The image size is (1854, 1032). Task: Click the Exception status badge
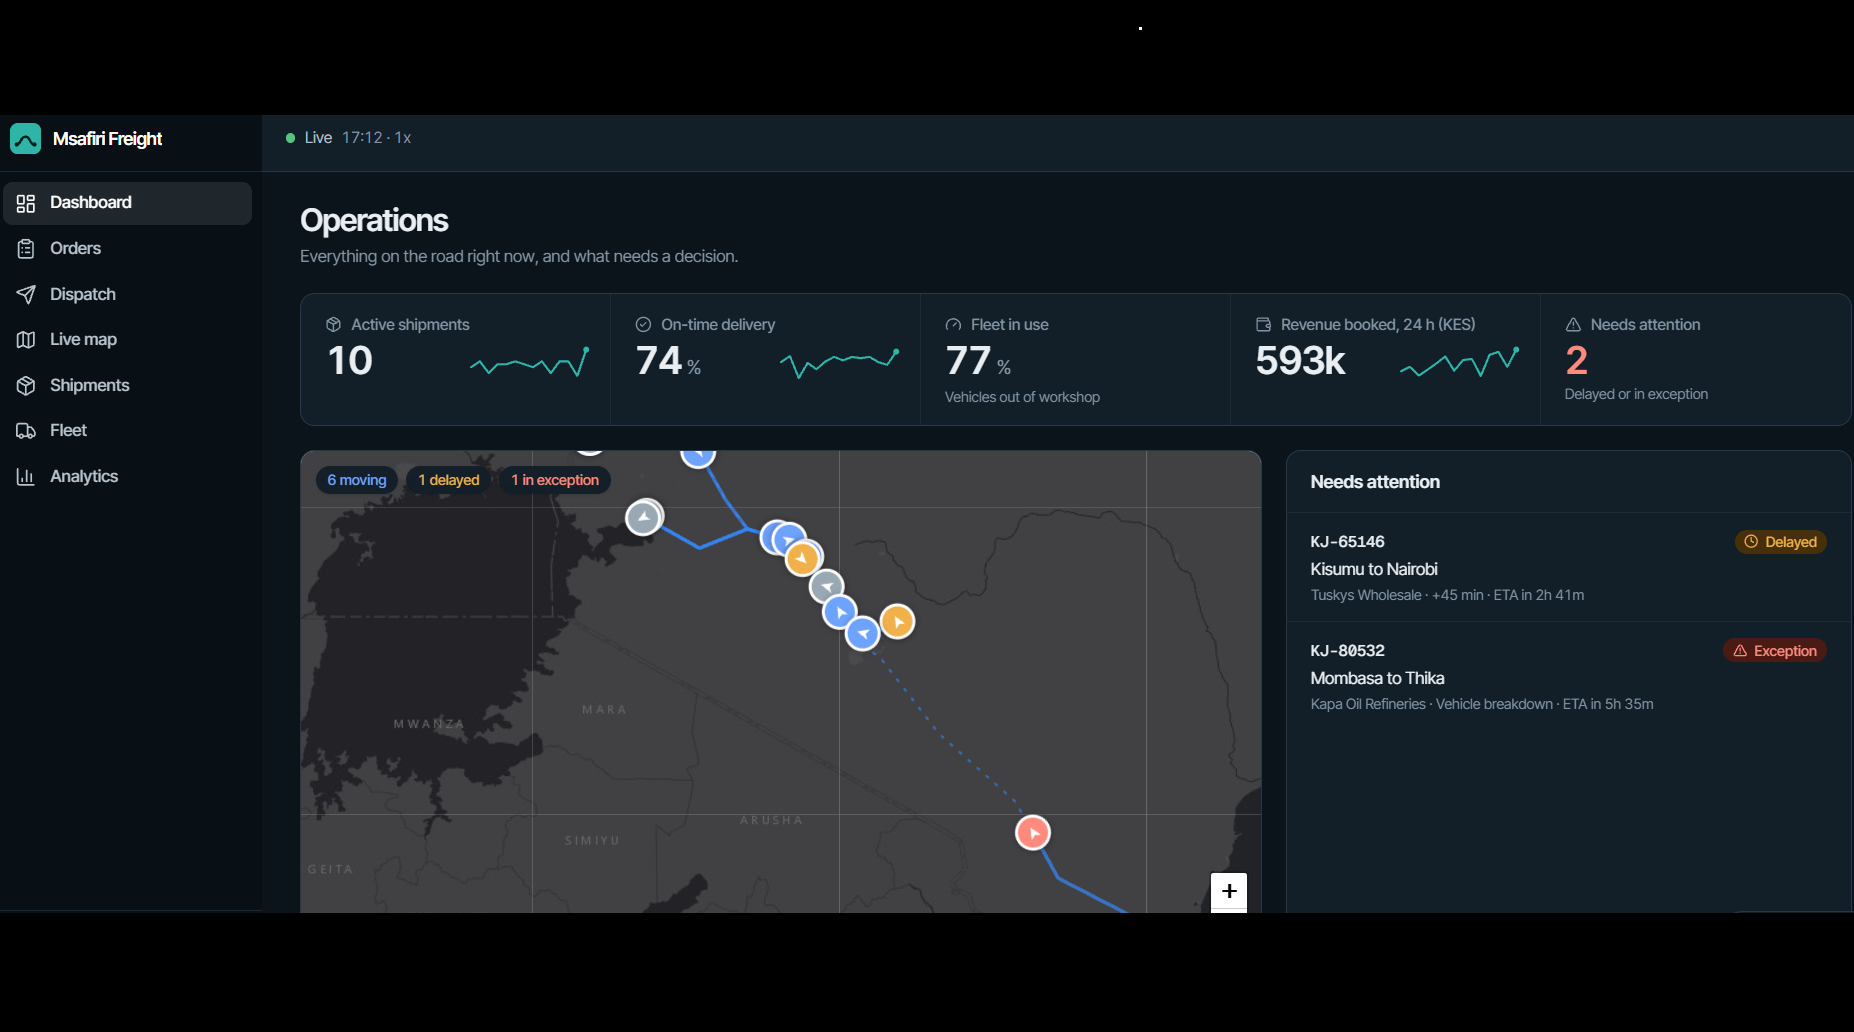1775,651
